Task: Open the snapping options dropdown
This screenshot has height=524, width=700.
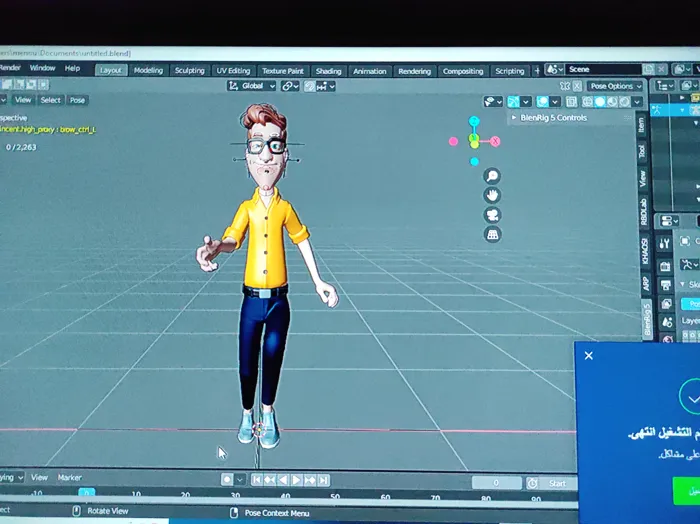Action: click(325, 86)
